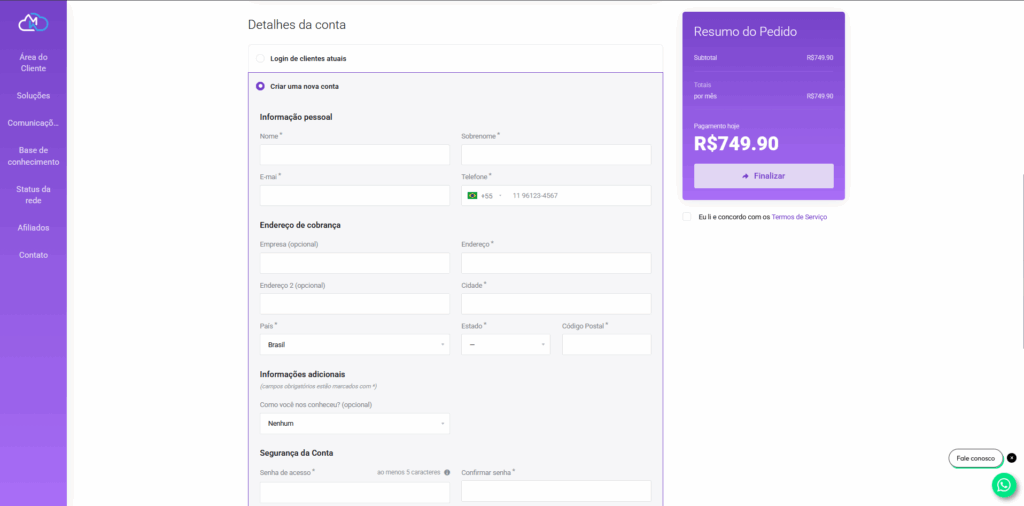Screen dimensions: 1024x506
Task: Click the password info hint icon
Action: point(447,472)
